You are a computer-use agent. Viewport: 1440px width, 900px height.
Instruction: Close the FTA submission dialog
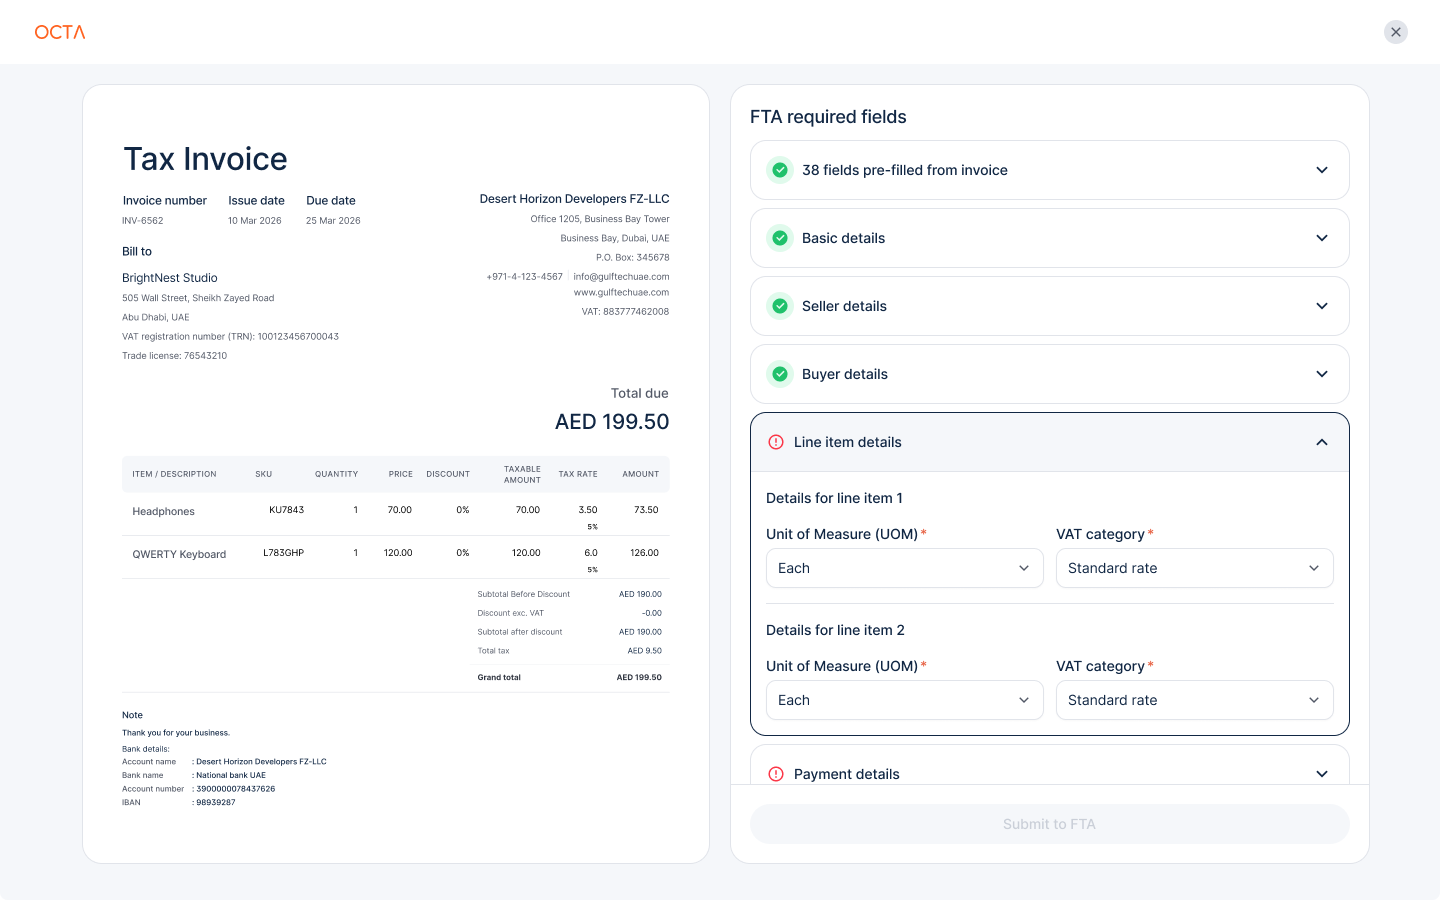[1396, 32]
